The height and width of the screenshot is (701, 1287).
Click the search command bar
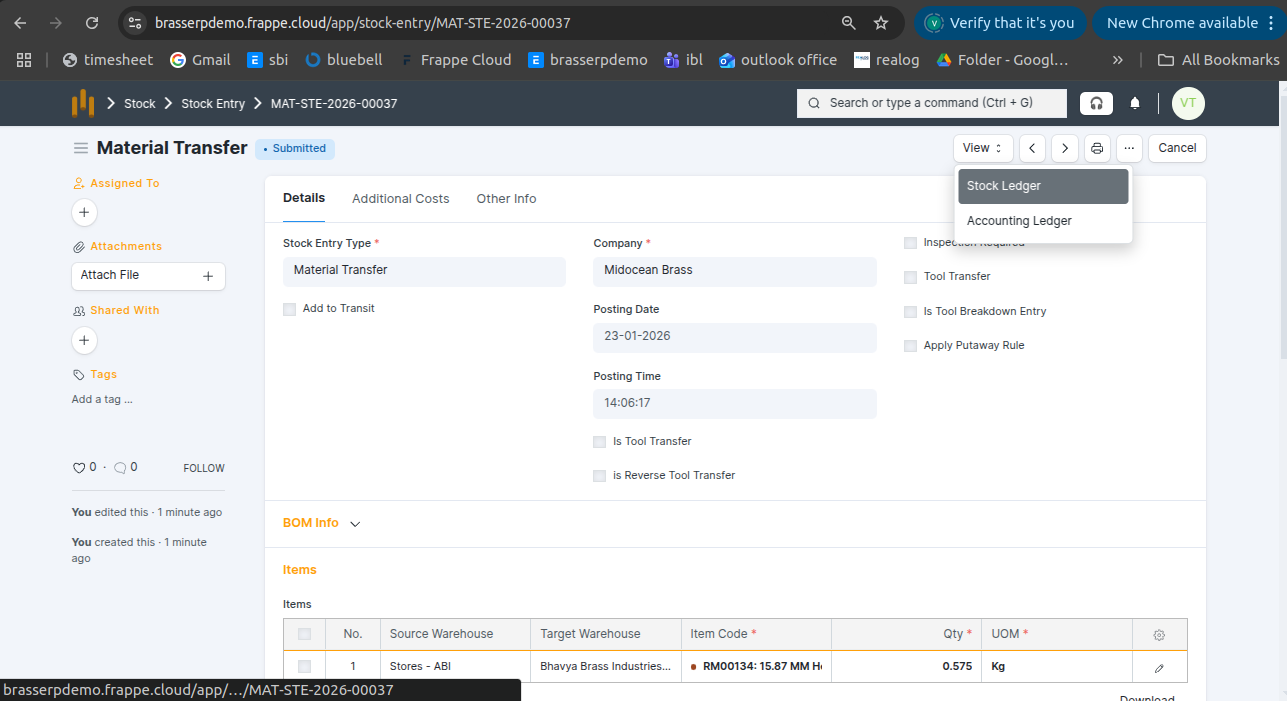931,103
